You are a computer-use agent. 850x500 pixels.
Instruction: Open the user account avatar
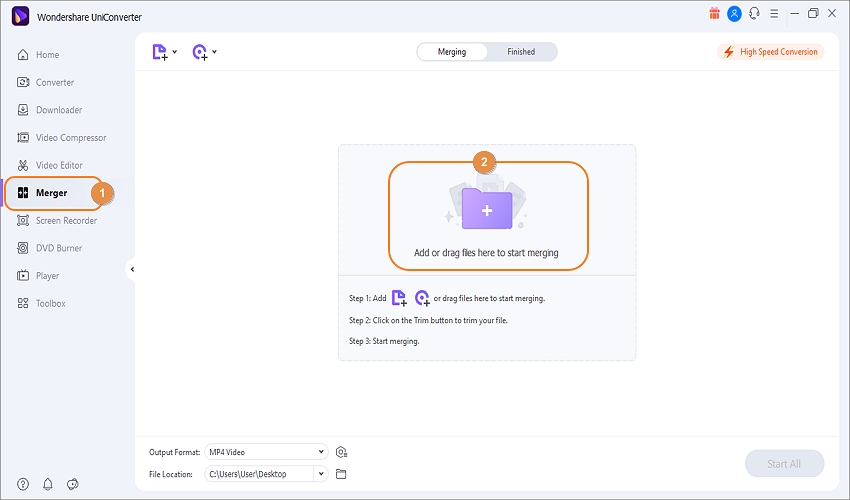point(734,14)
